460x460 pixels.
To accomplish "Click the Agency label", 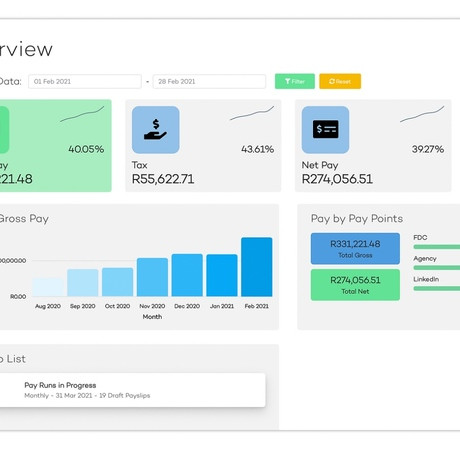I will [x=425, y=259].
